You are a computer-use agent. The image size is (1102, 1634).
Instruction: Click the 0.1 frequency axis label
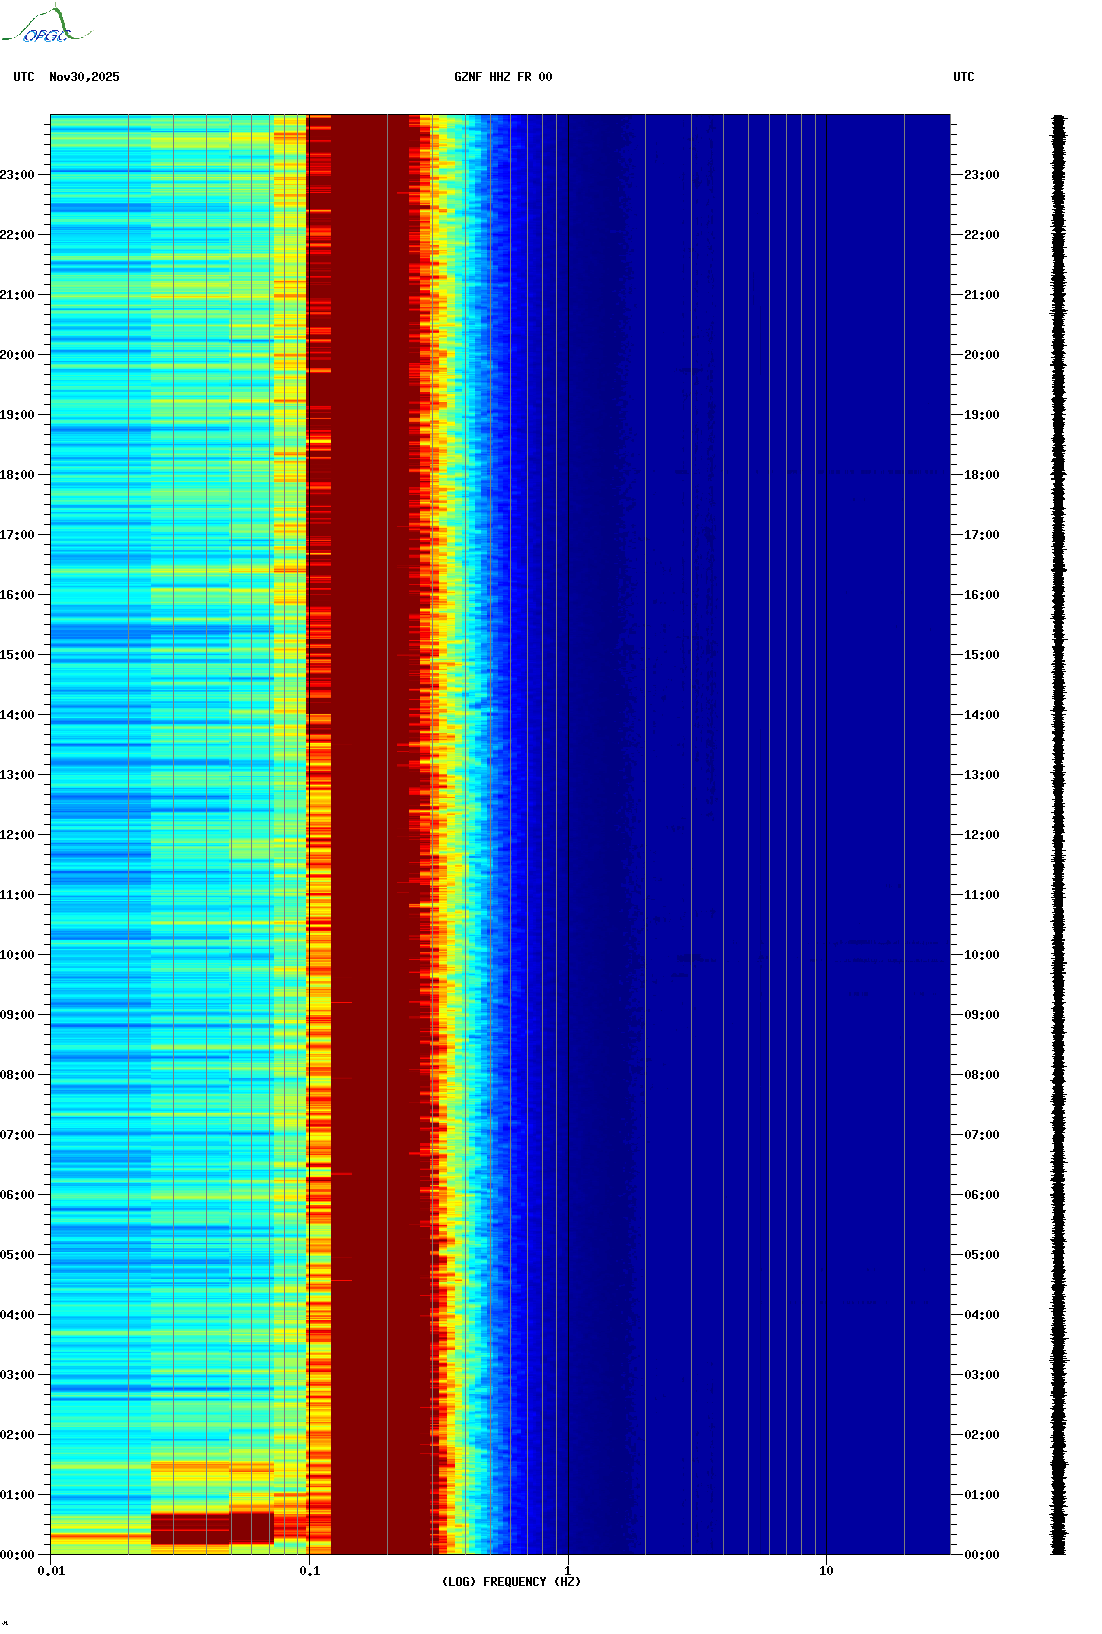[310, 1571]
